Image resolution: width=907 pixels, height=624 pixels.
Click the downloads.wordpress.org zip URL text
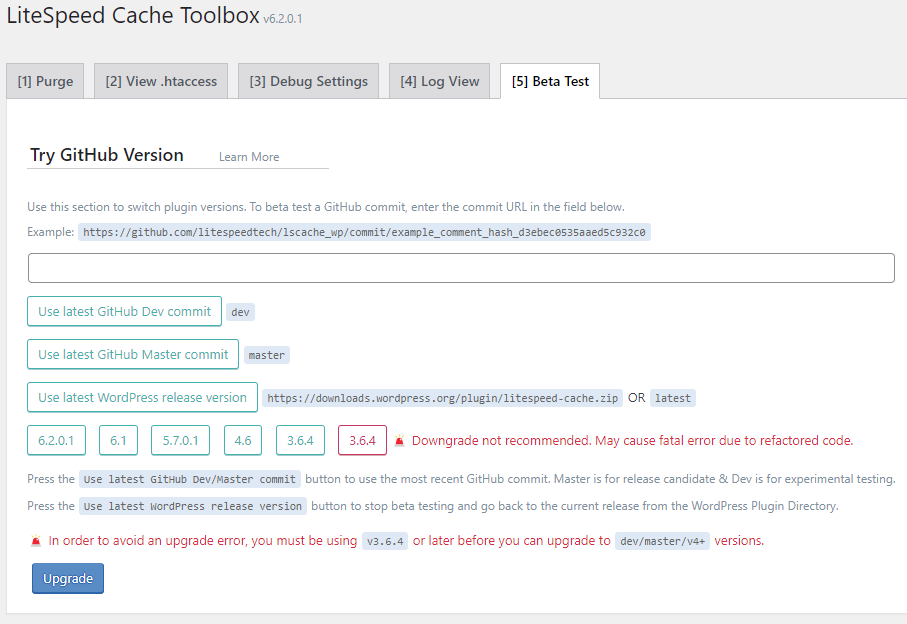click(x=443, y=398)
